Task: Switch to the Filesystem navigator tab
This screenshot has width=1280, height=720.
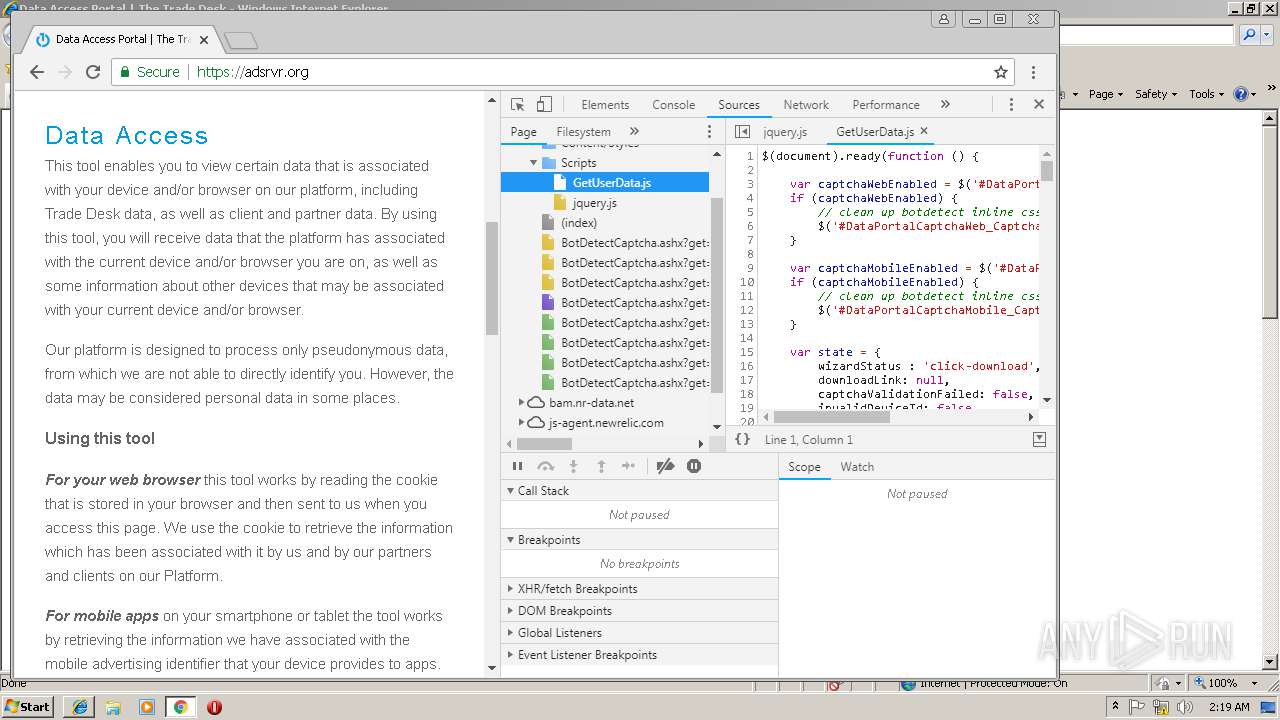Action: [x=583, y=132]
